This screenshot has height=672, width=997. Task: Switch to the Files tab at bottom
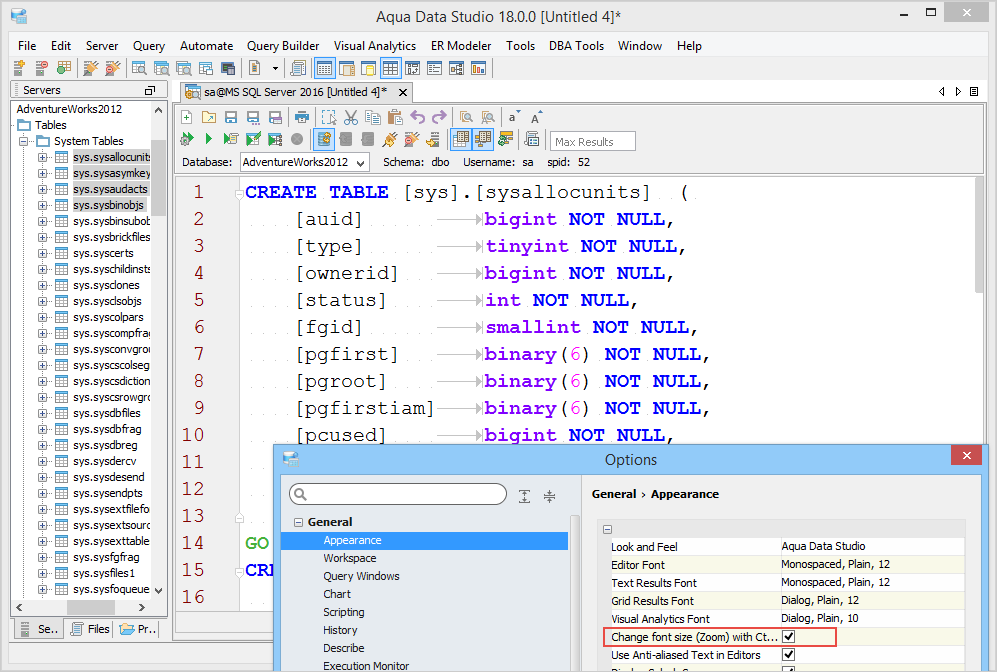click(x=88, y=629)
